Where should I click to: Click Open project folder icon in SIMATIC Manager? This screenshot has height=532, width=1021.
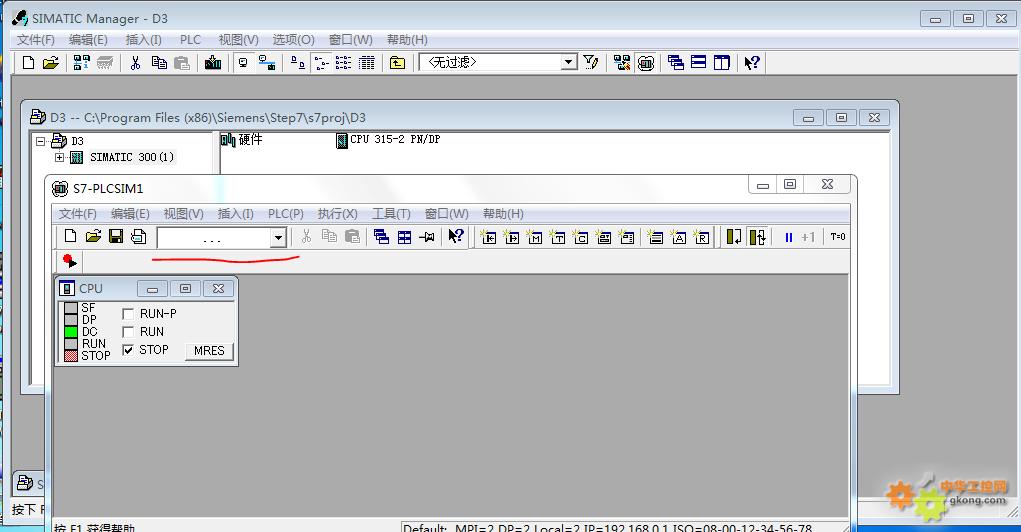click(51, 63)
